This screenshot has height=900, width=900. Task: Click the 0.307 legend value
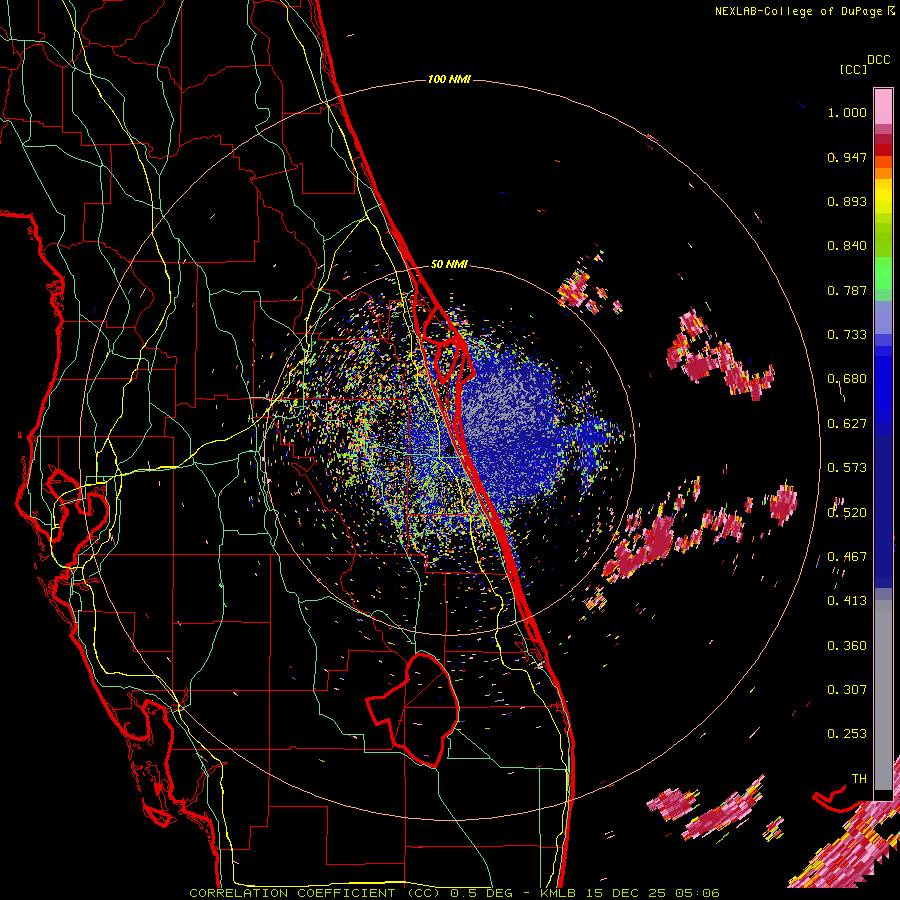pyautogui.click(x=847, y=689)
